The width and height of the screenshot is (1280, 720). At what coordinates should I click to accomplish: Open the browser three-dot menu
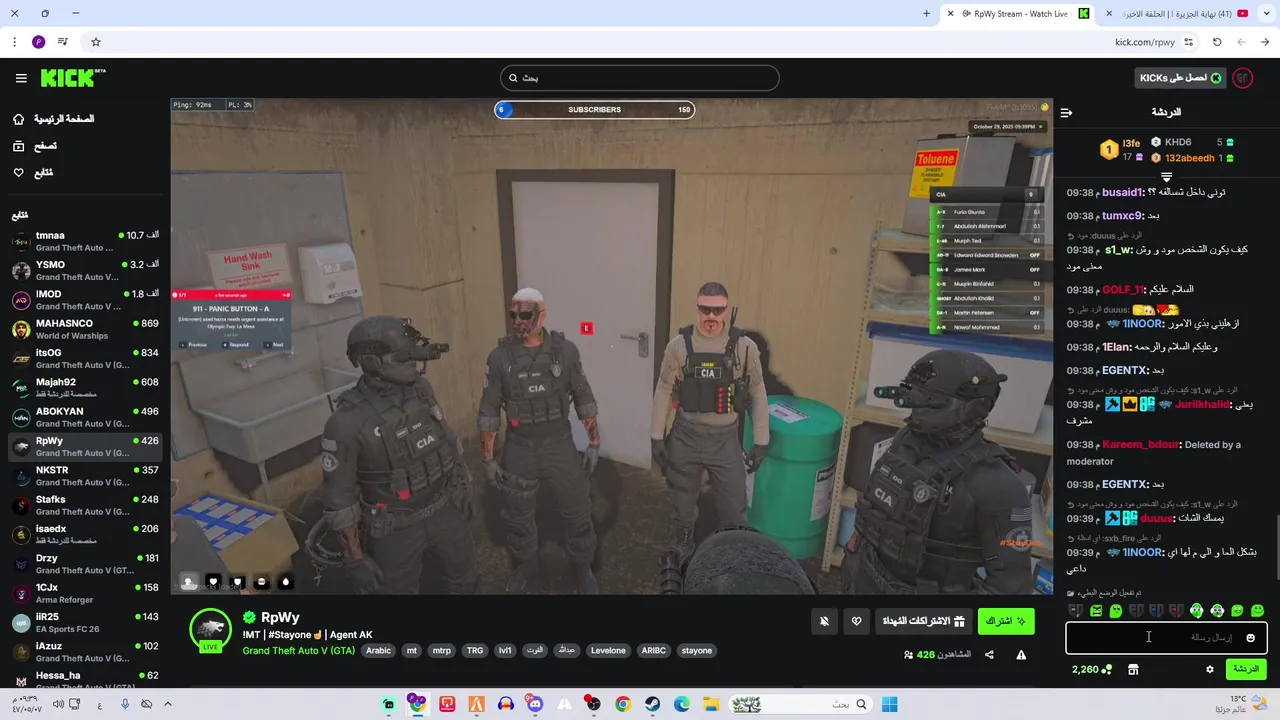click(14, 42)
